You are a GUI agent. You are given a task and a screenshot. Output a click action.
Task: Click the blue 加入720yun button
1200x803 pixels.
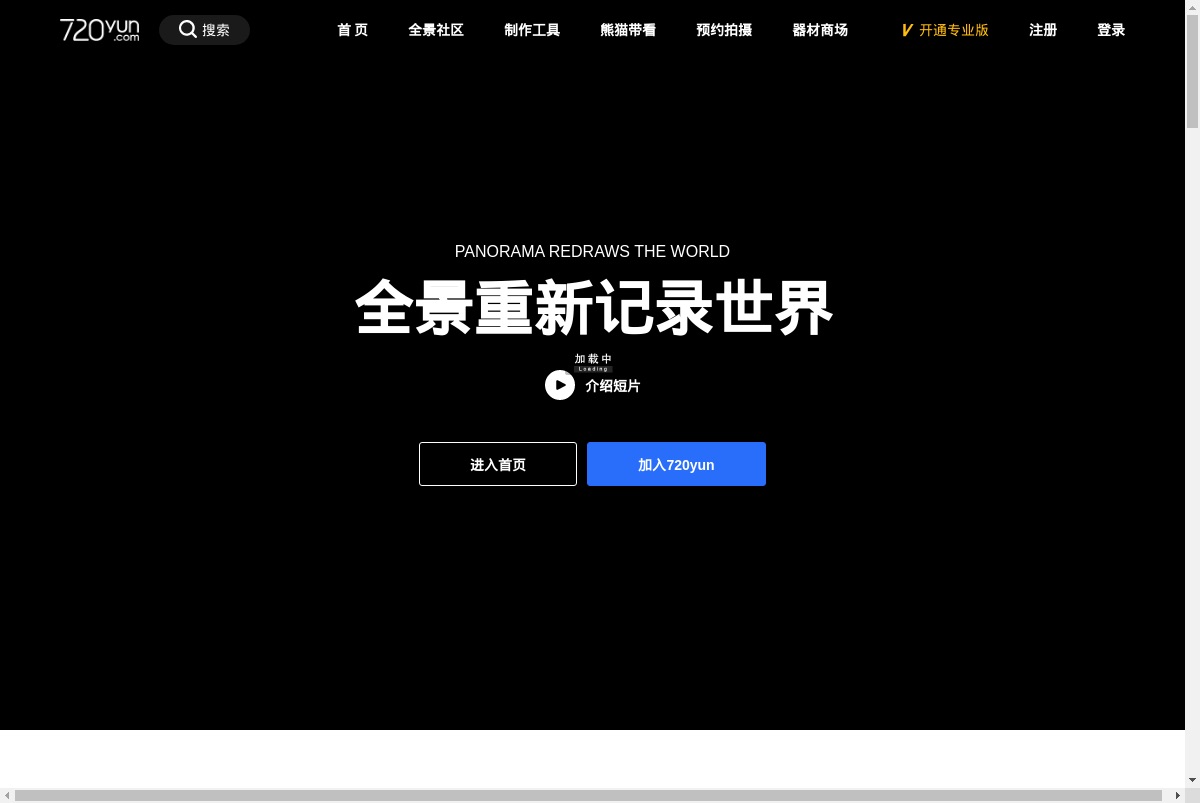tap(676, 464)
